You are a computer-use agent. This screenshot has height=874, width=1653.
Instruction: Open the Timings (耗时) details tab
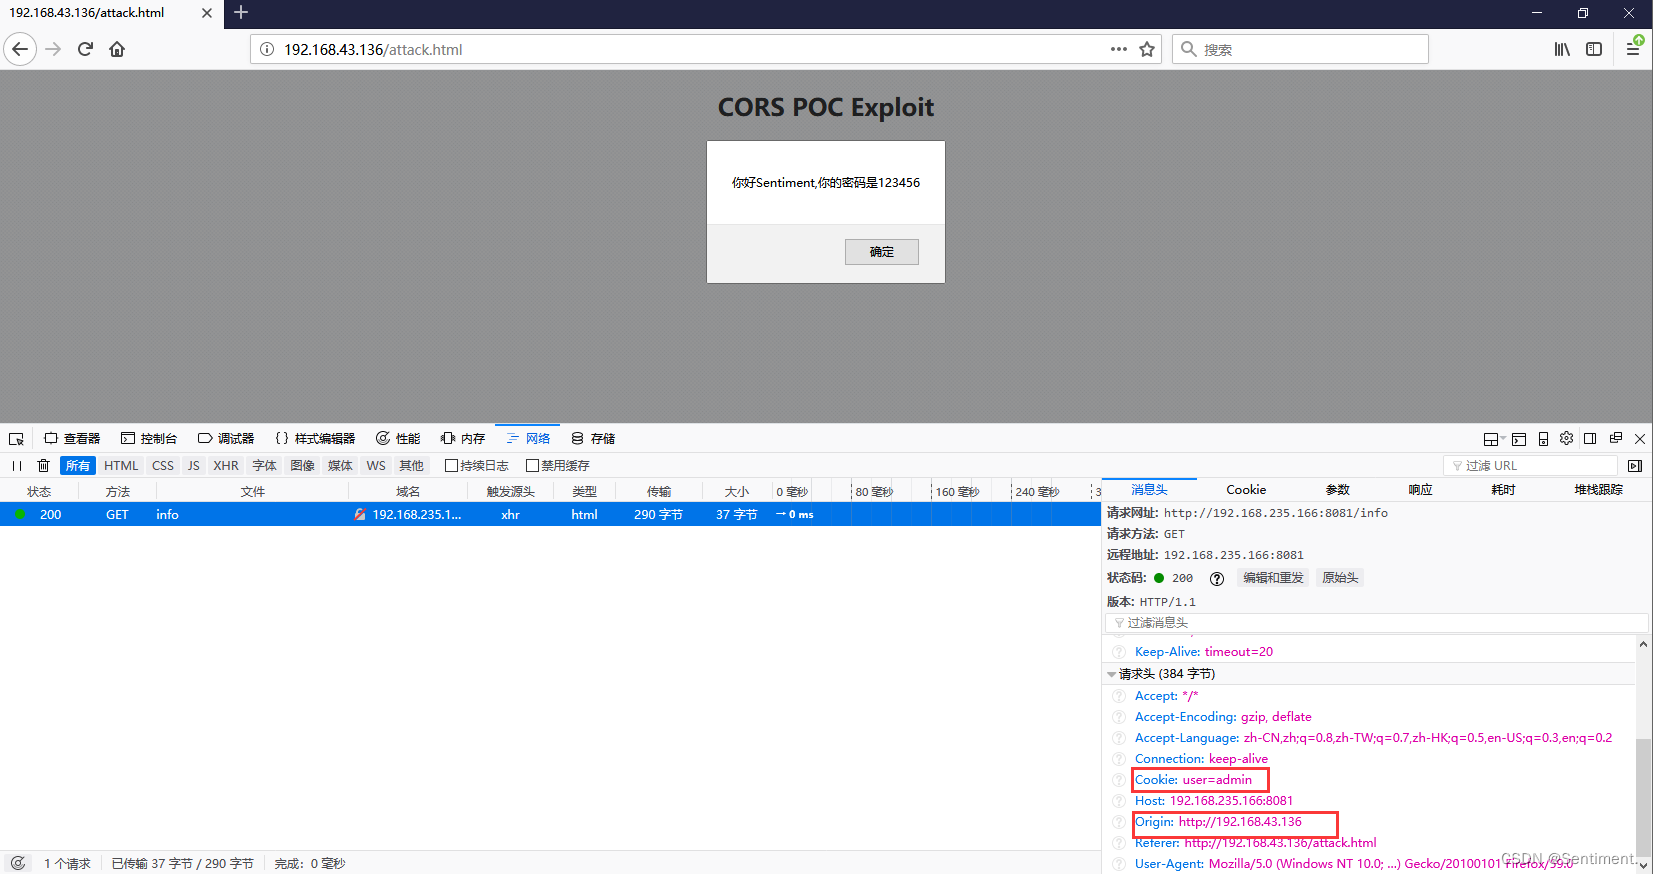[1503, 490]
